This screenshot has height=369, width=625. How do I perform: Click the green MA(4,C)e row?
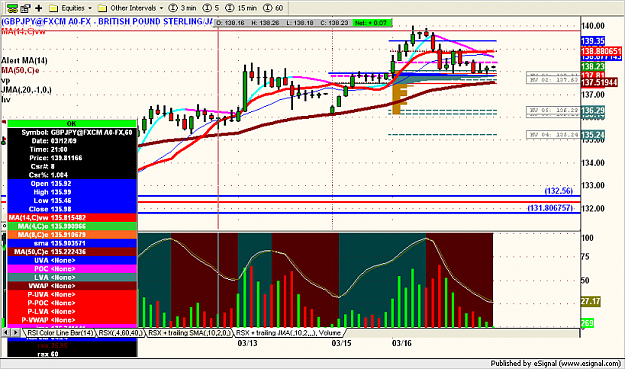click(72, 226)
